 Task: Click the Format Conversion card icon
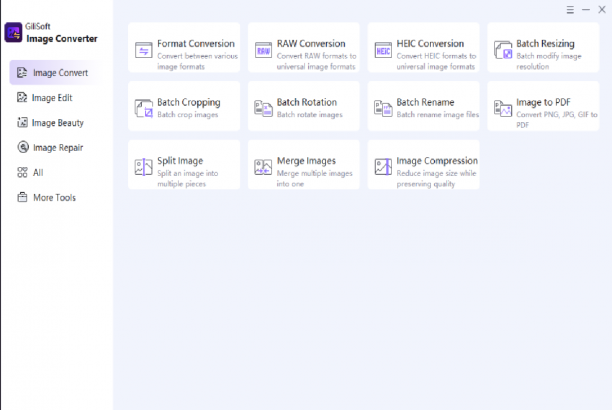coord(144,50)
